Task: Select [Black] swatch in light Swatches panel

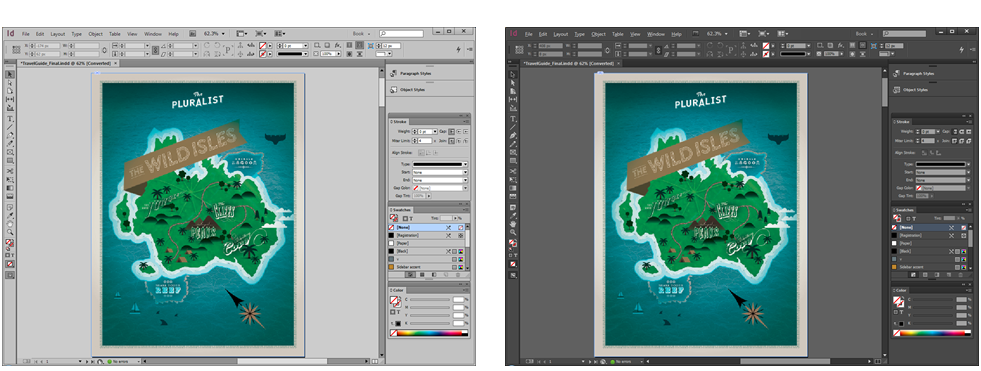Action: (426, 251)
